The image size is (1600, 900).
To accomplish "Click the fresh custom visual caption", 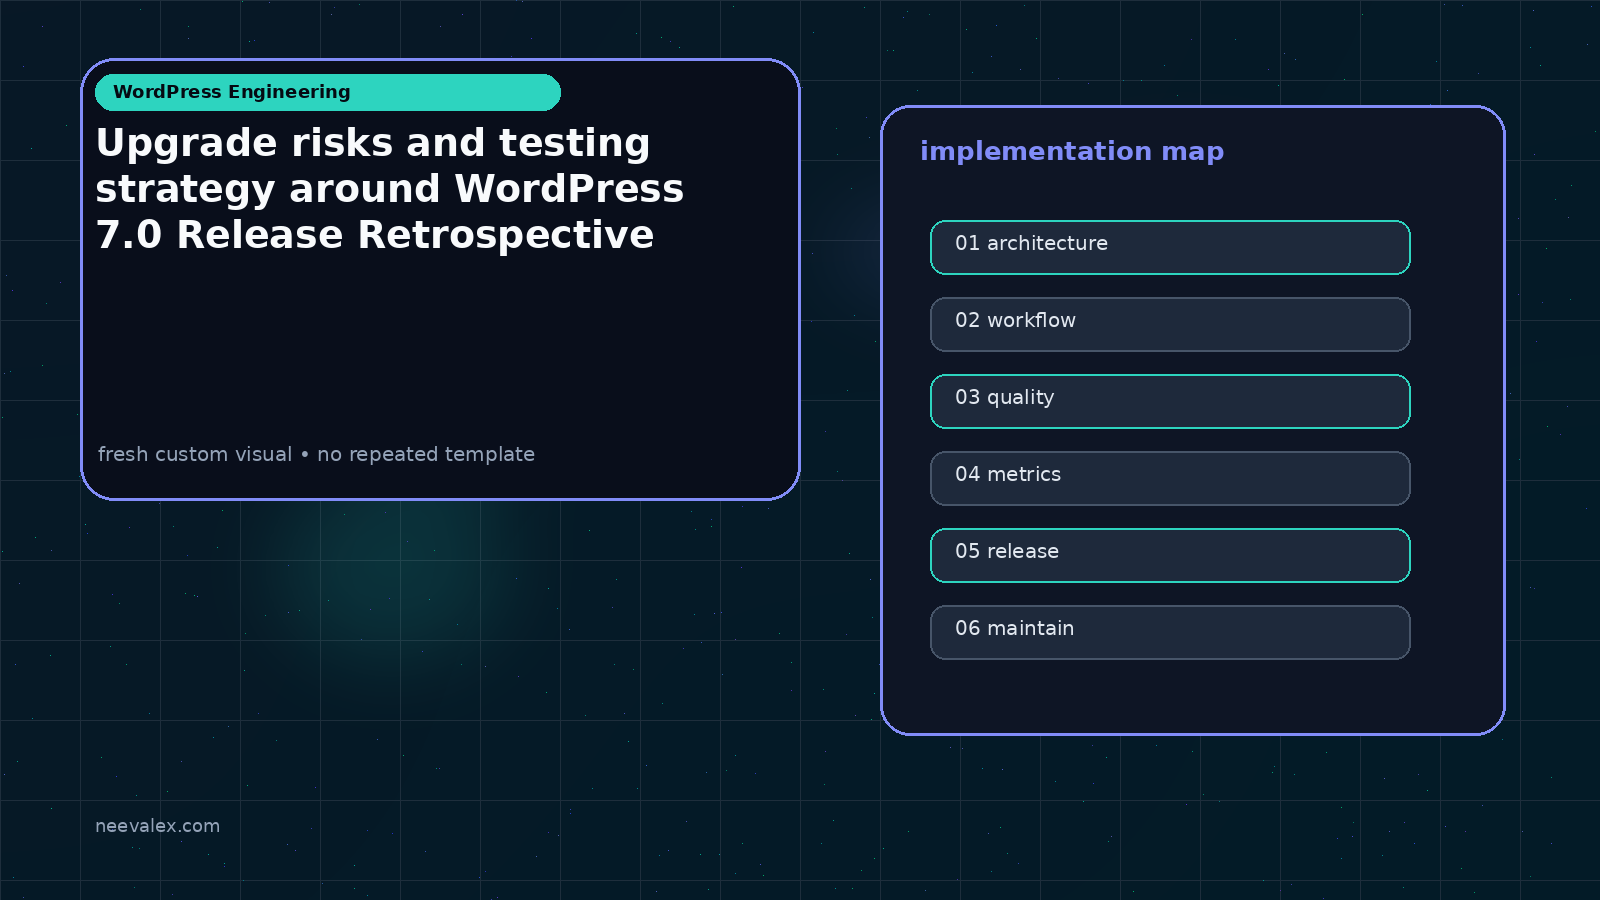I will click(x=316, y=454).
